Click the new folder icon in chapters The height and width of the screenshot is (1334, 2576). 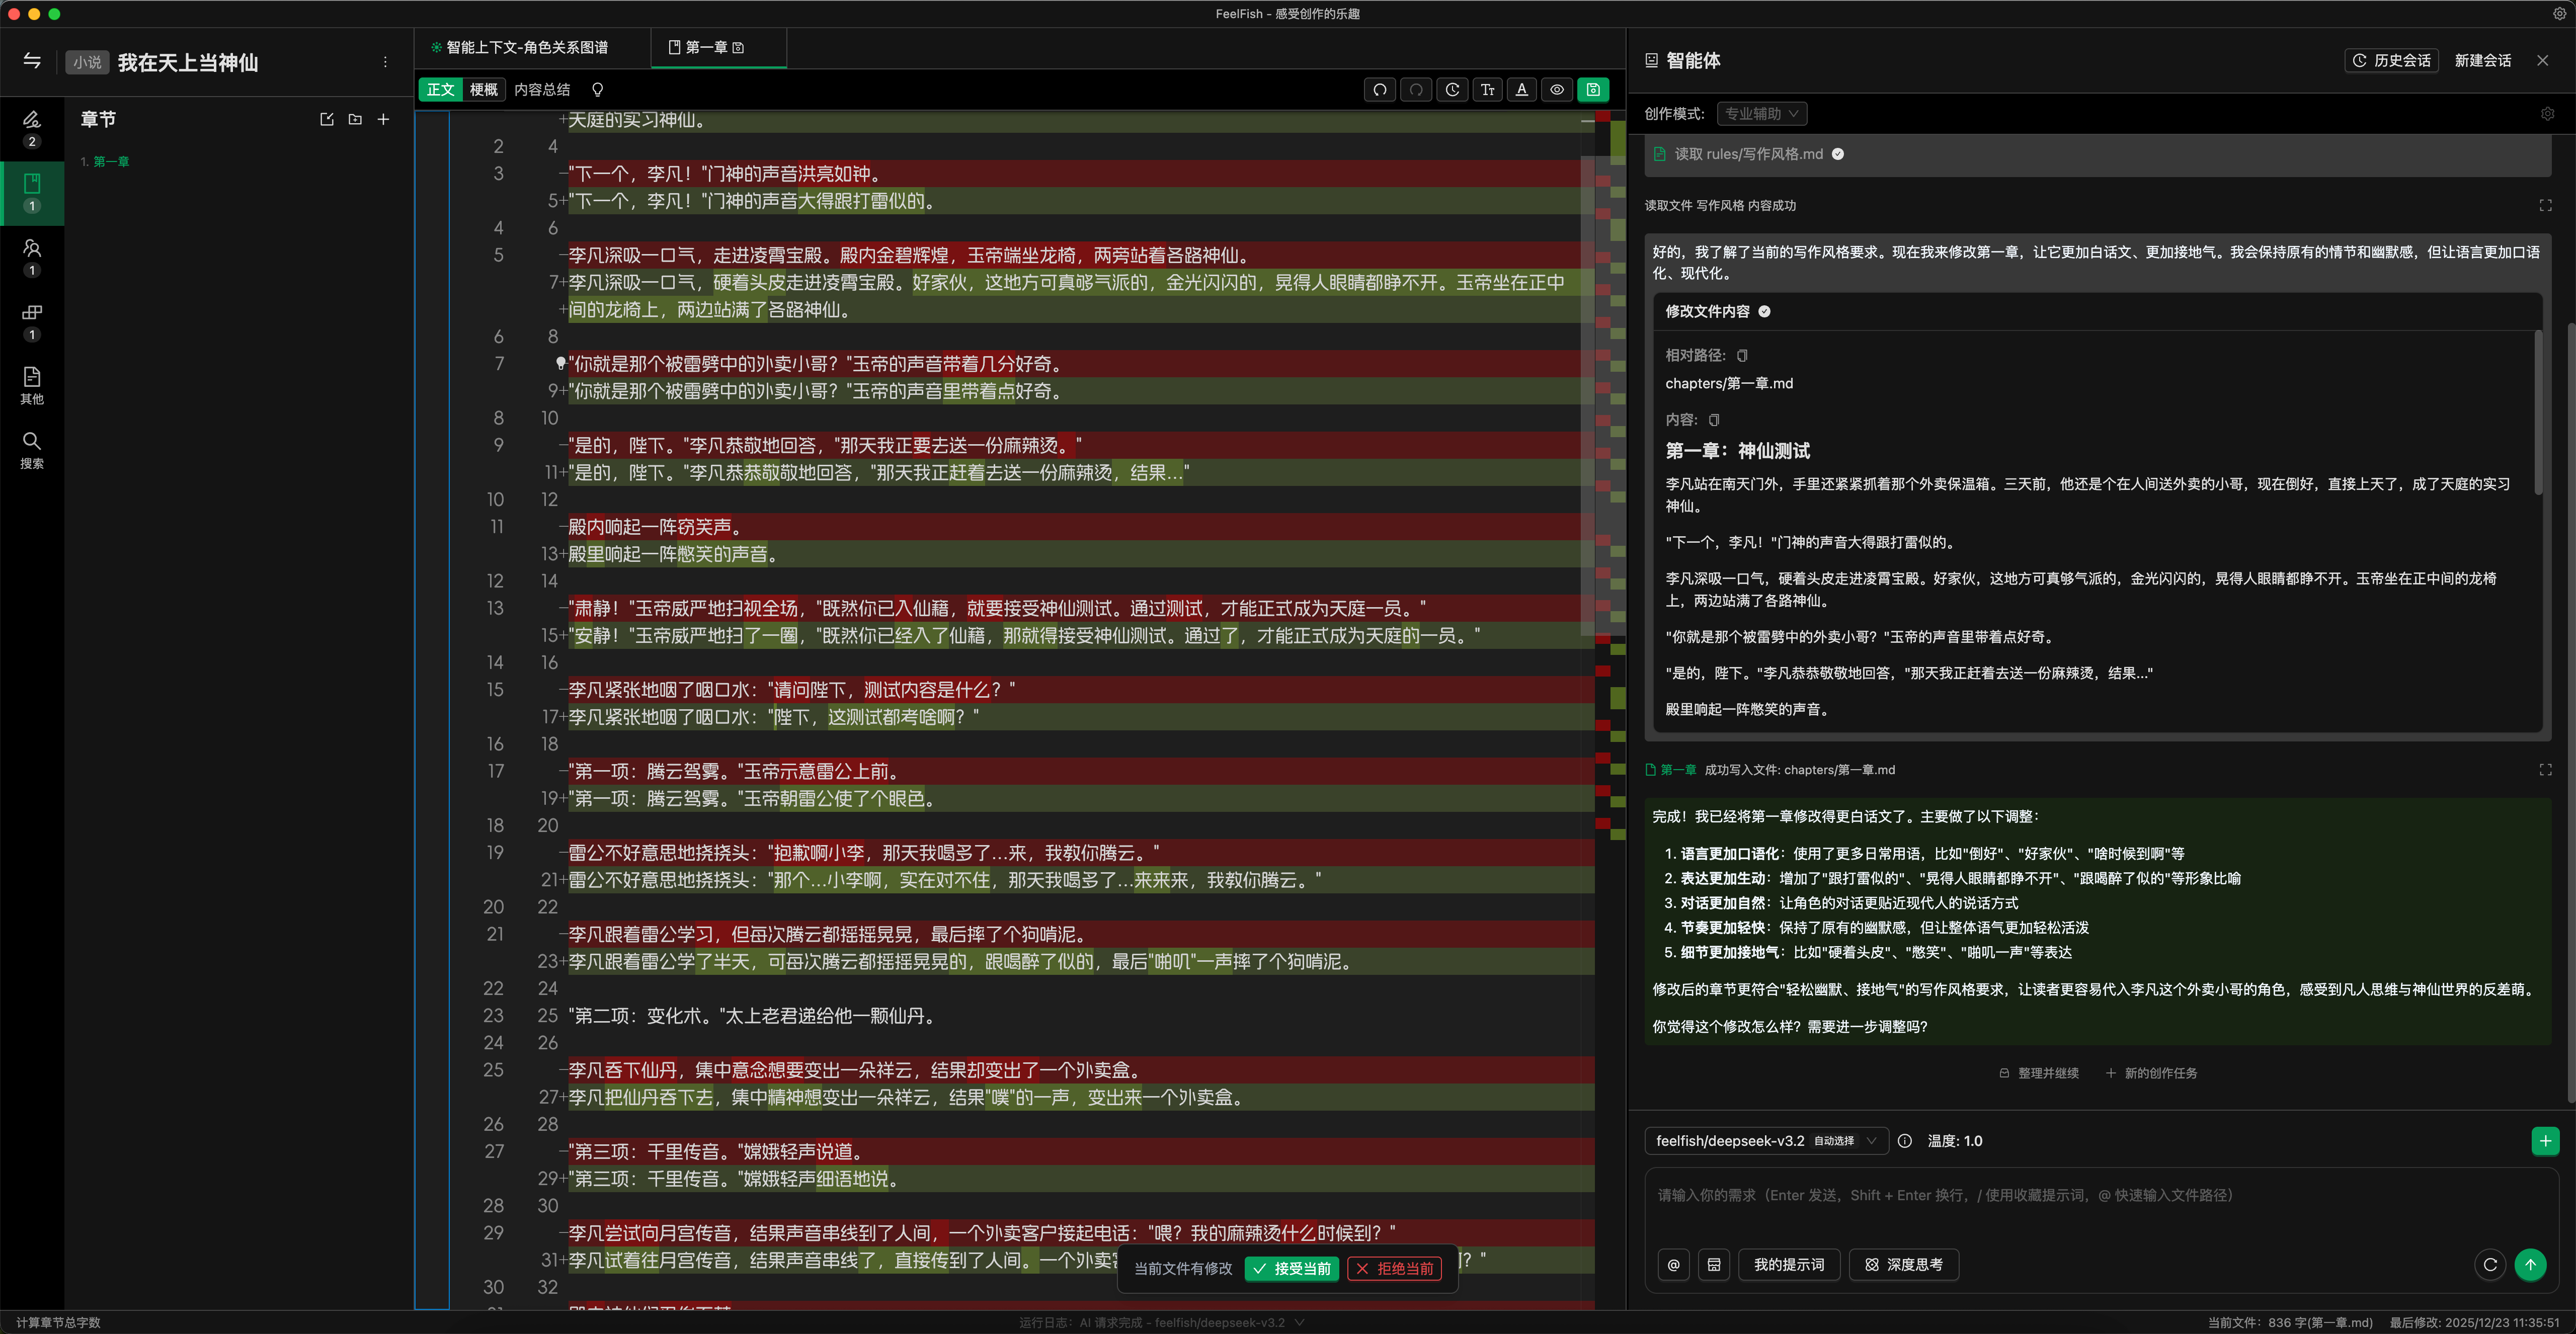pyautogui.click(x=355, y=120)
